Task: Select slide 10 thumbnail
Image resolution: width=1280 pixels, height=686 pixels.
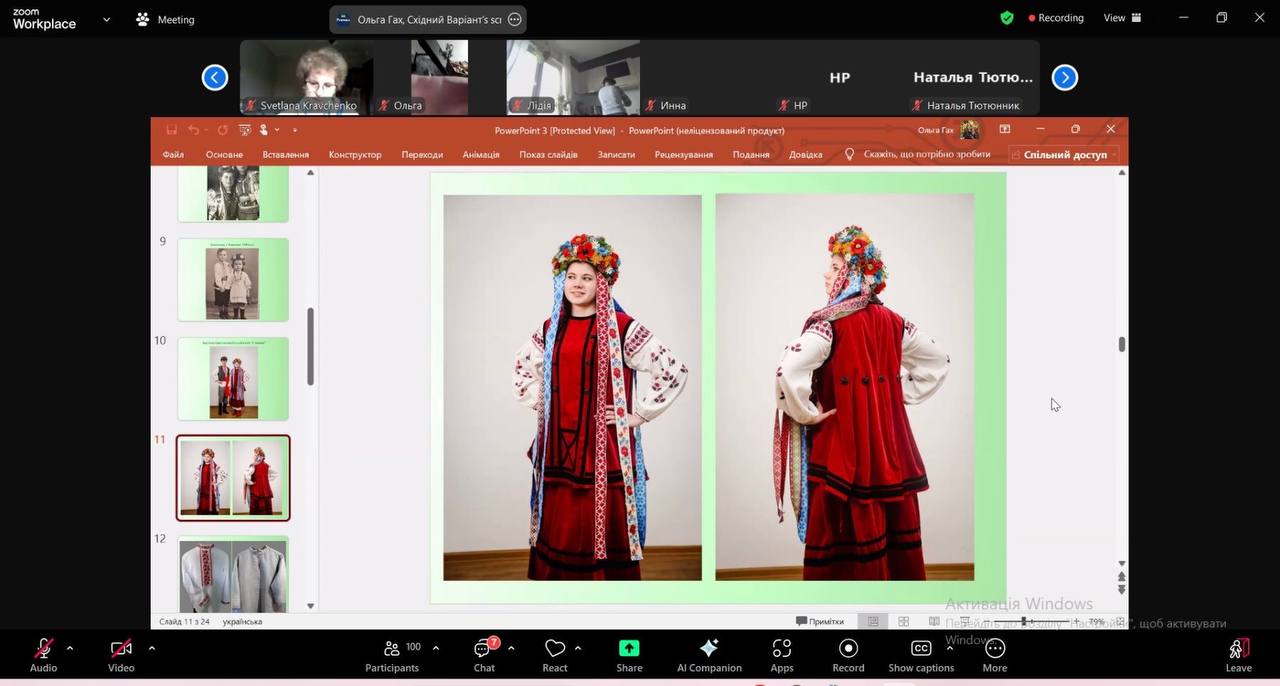Action: (233, 378)
